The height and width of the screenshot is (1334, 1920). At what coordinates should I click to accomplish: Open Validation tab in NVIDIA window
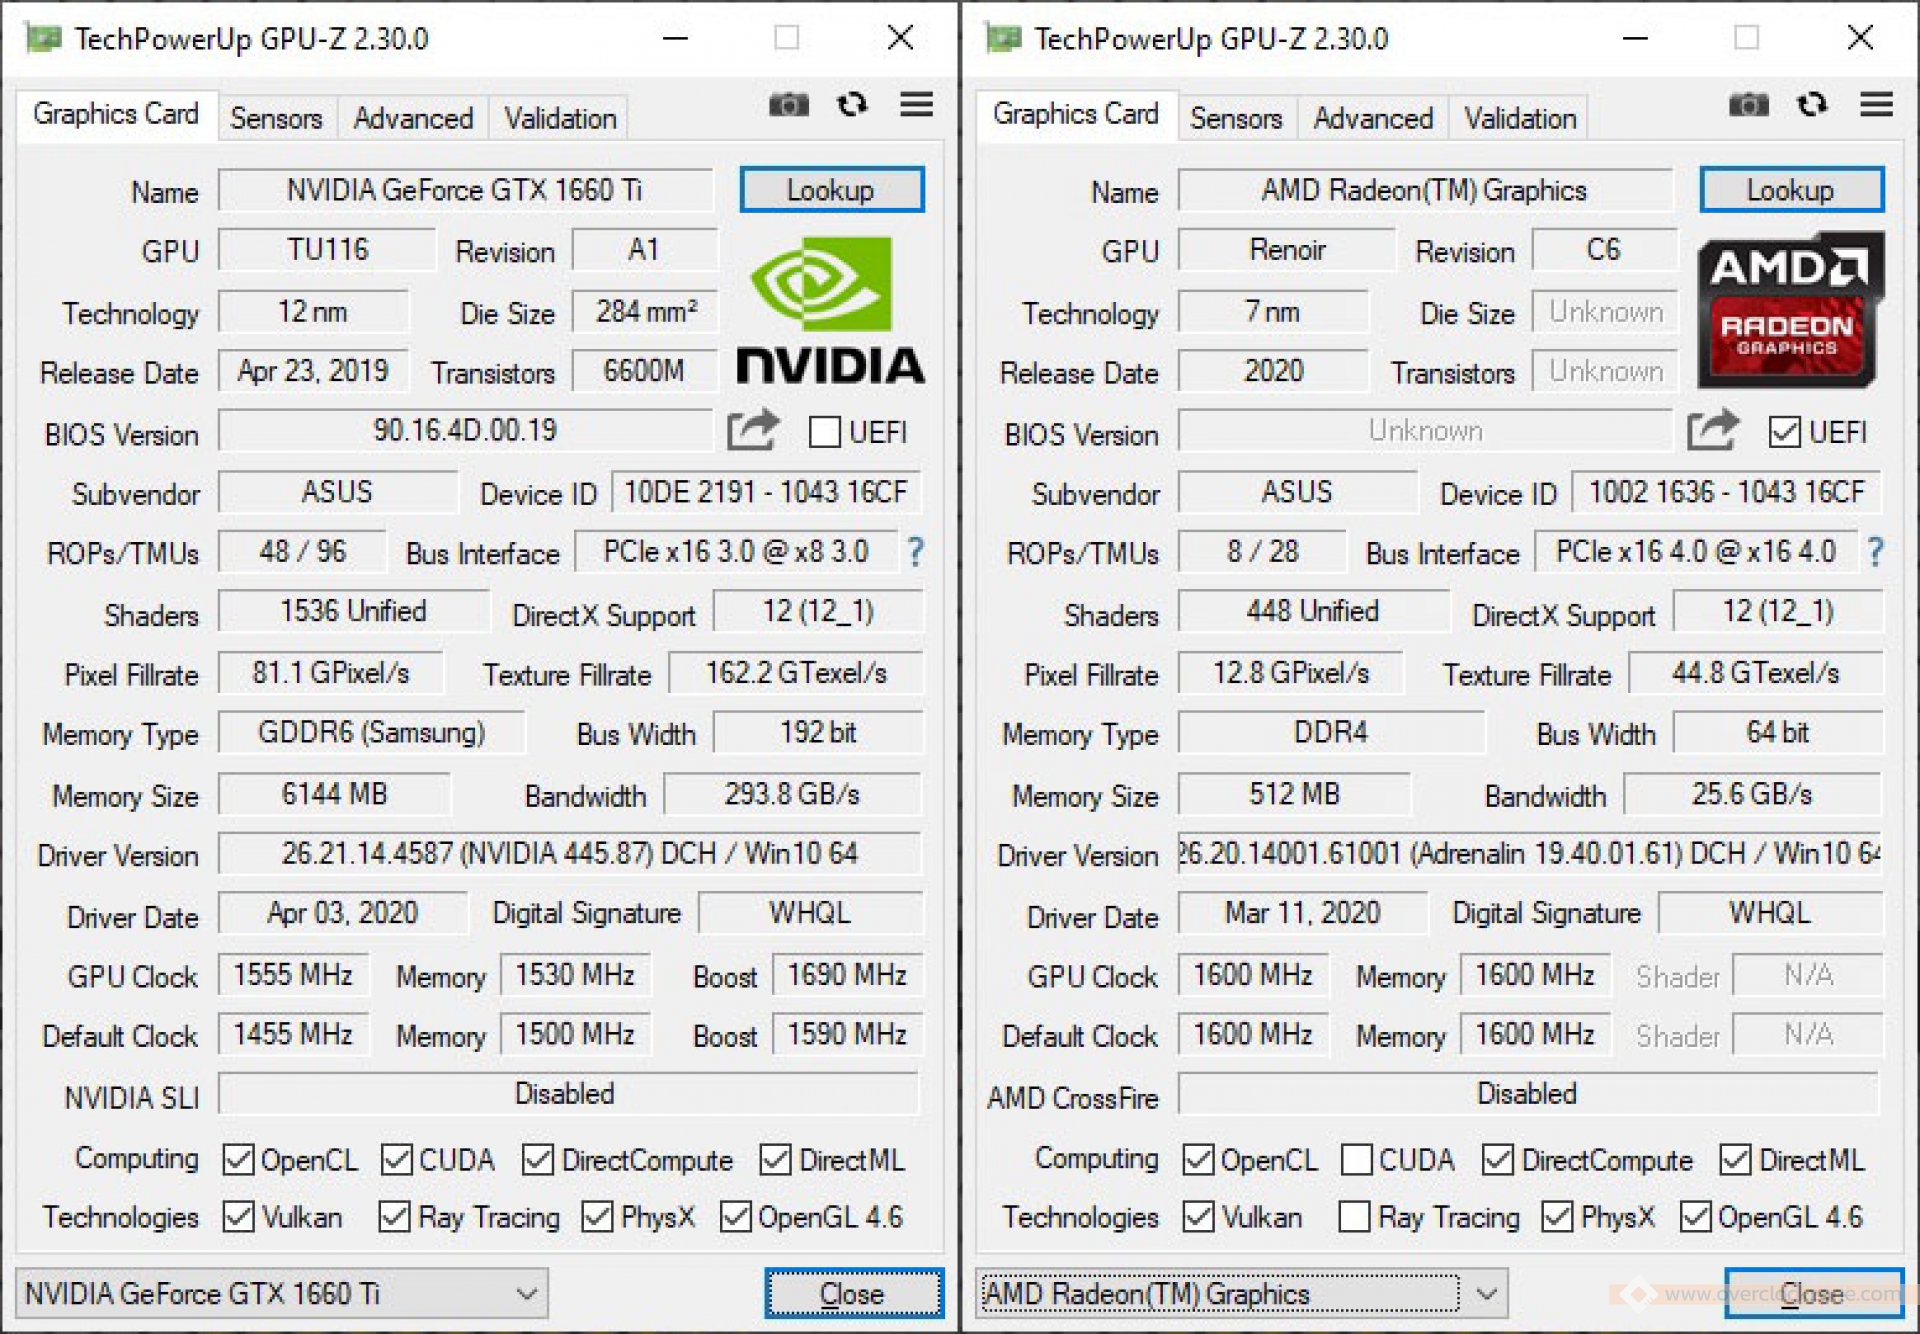point(560,118)
